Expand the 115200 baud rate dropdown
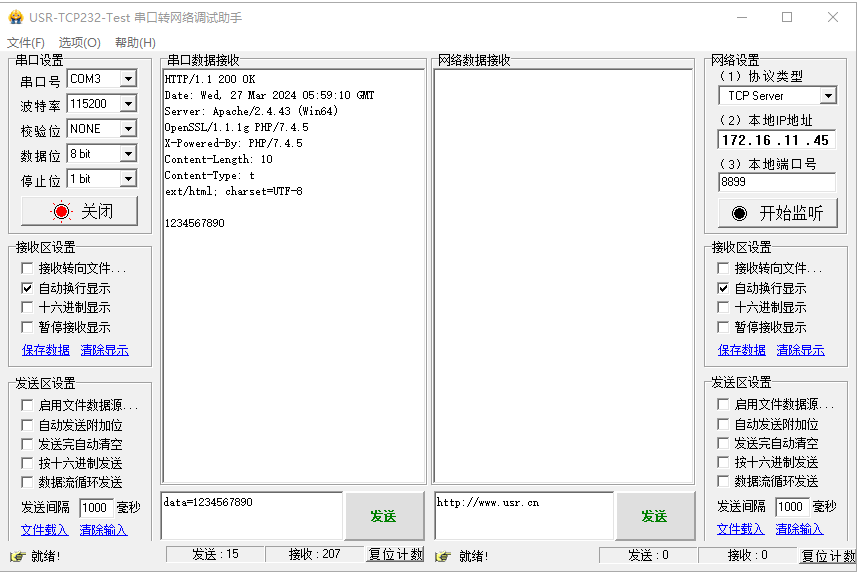 pos(128,103)
